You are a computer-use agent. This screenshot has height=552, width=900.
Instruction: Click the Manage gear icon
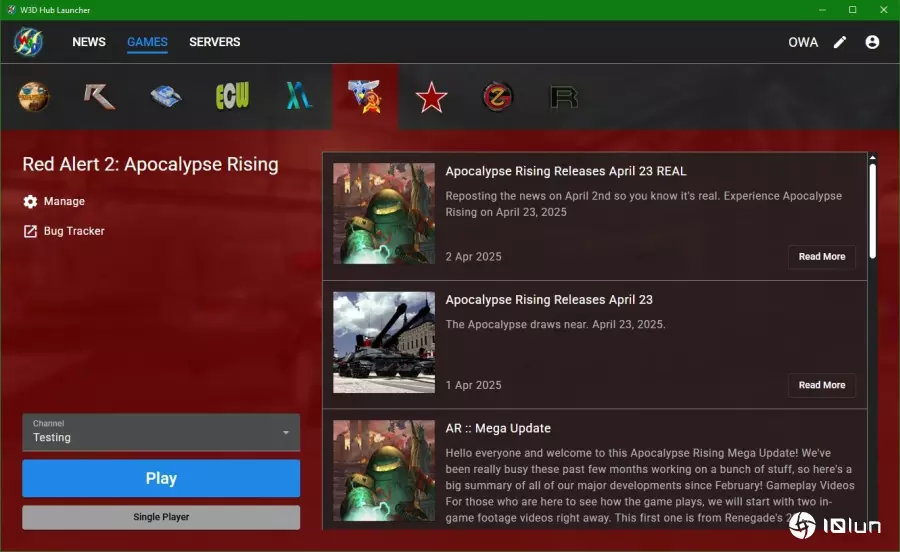(x=30, y=201)
